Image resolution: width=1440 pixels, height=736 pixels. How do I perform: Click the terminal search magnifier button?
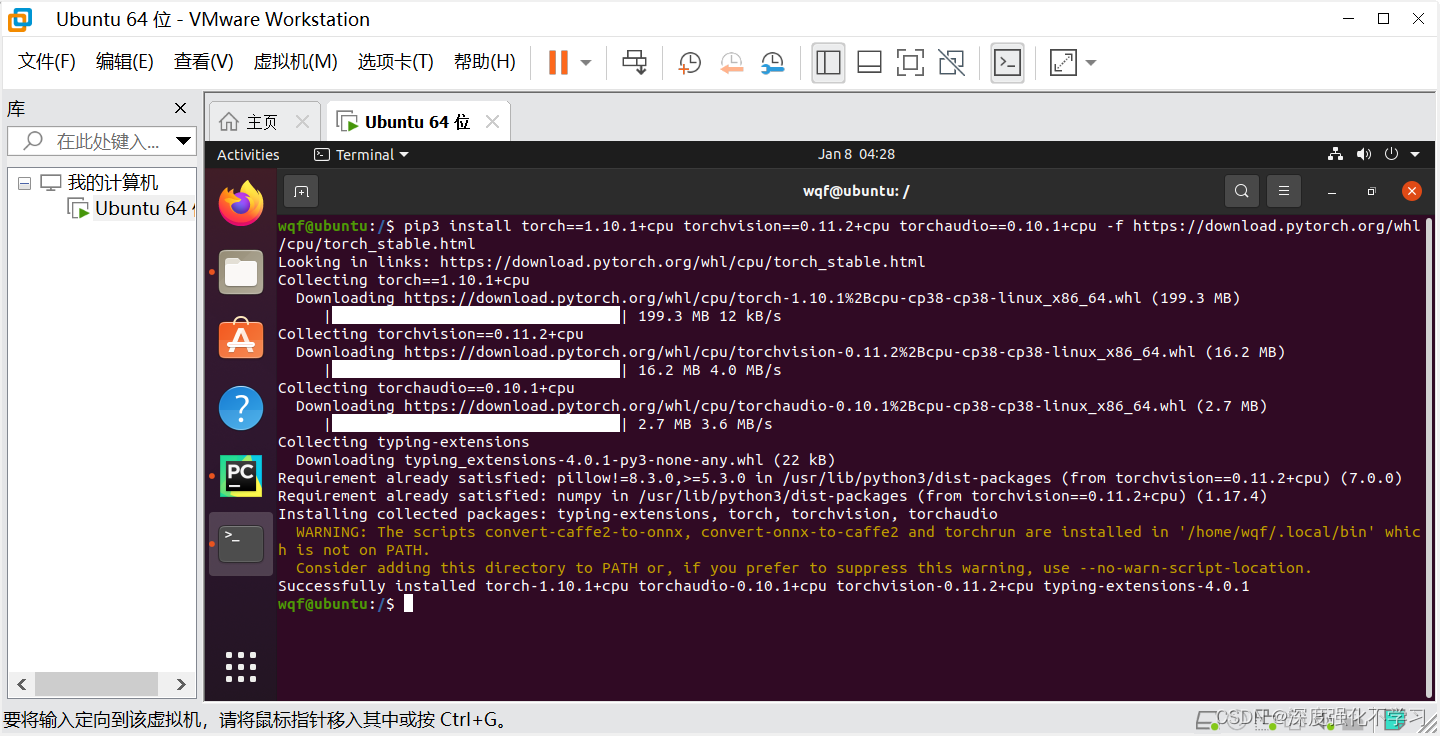tap(1241, 191)
